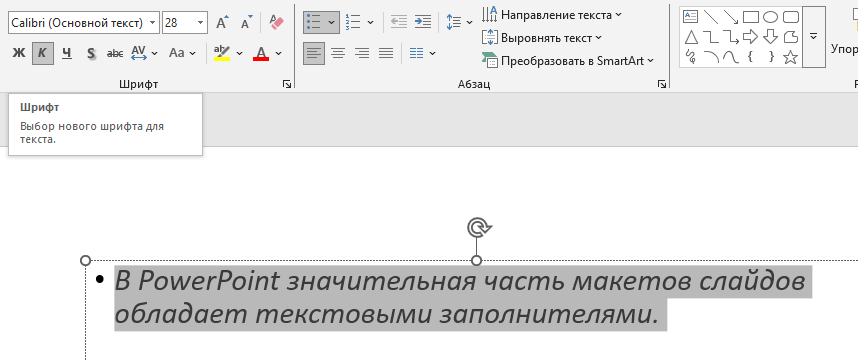Screen dimensions: 858x361
Task: Decrease the font size with the small A button
Action: point(246,22)
